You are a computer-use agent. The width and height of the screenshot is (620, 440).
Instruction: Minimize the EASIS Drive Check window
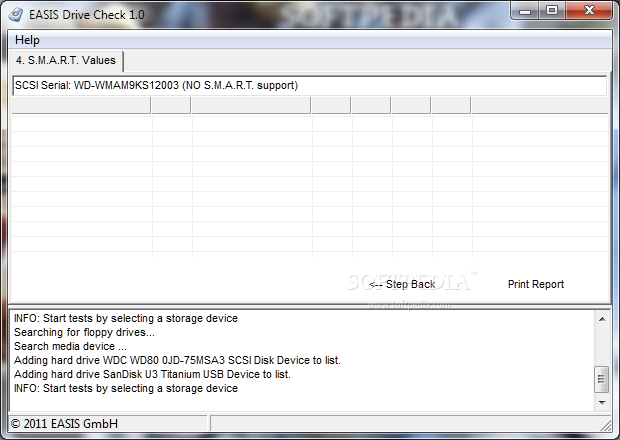click(525, 11)
